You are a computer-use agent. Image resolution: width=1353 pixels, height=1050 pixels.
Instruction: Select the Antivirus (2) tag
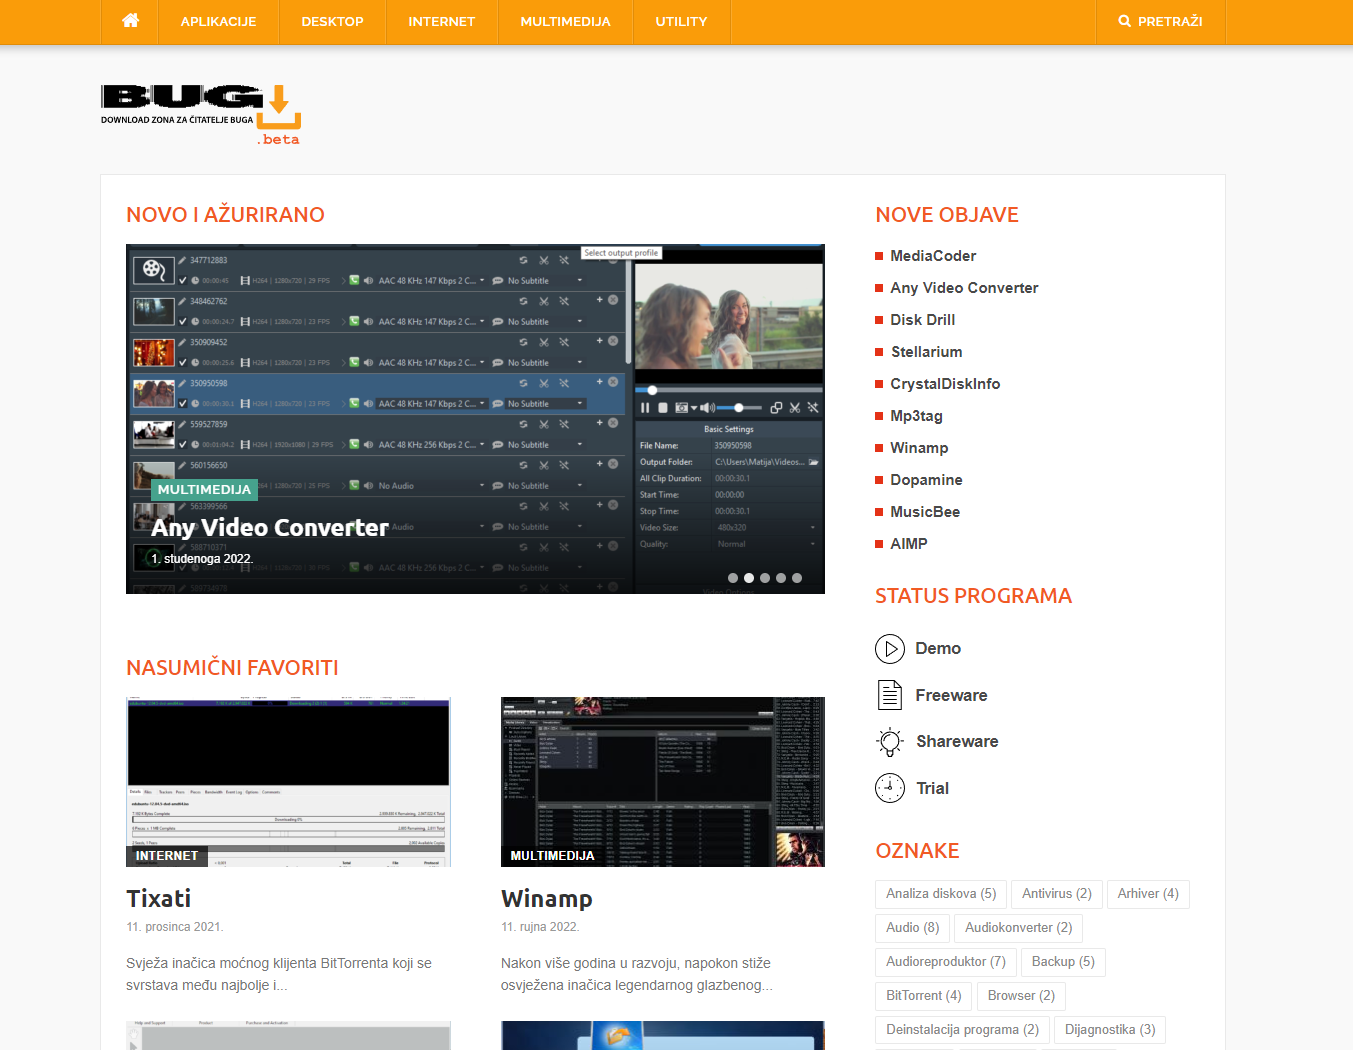[1057, 894]
